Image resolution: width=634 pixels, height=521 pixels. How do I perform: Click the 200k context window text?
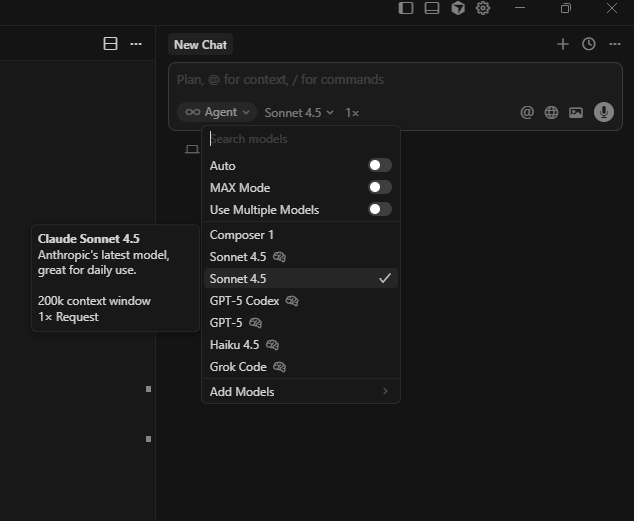pyautogui.click(x=94, y=301)
